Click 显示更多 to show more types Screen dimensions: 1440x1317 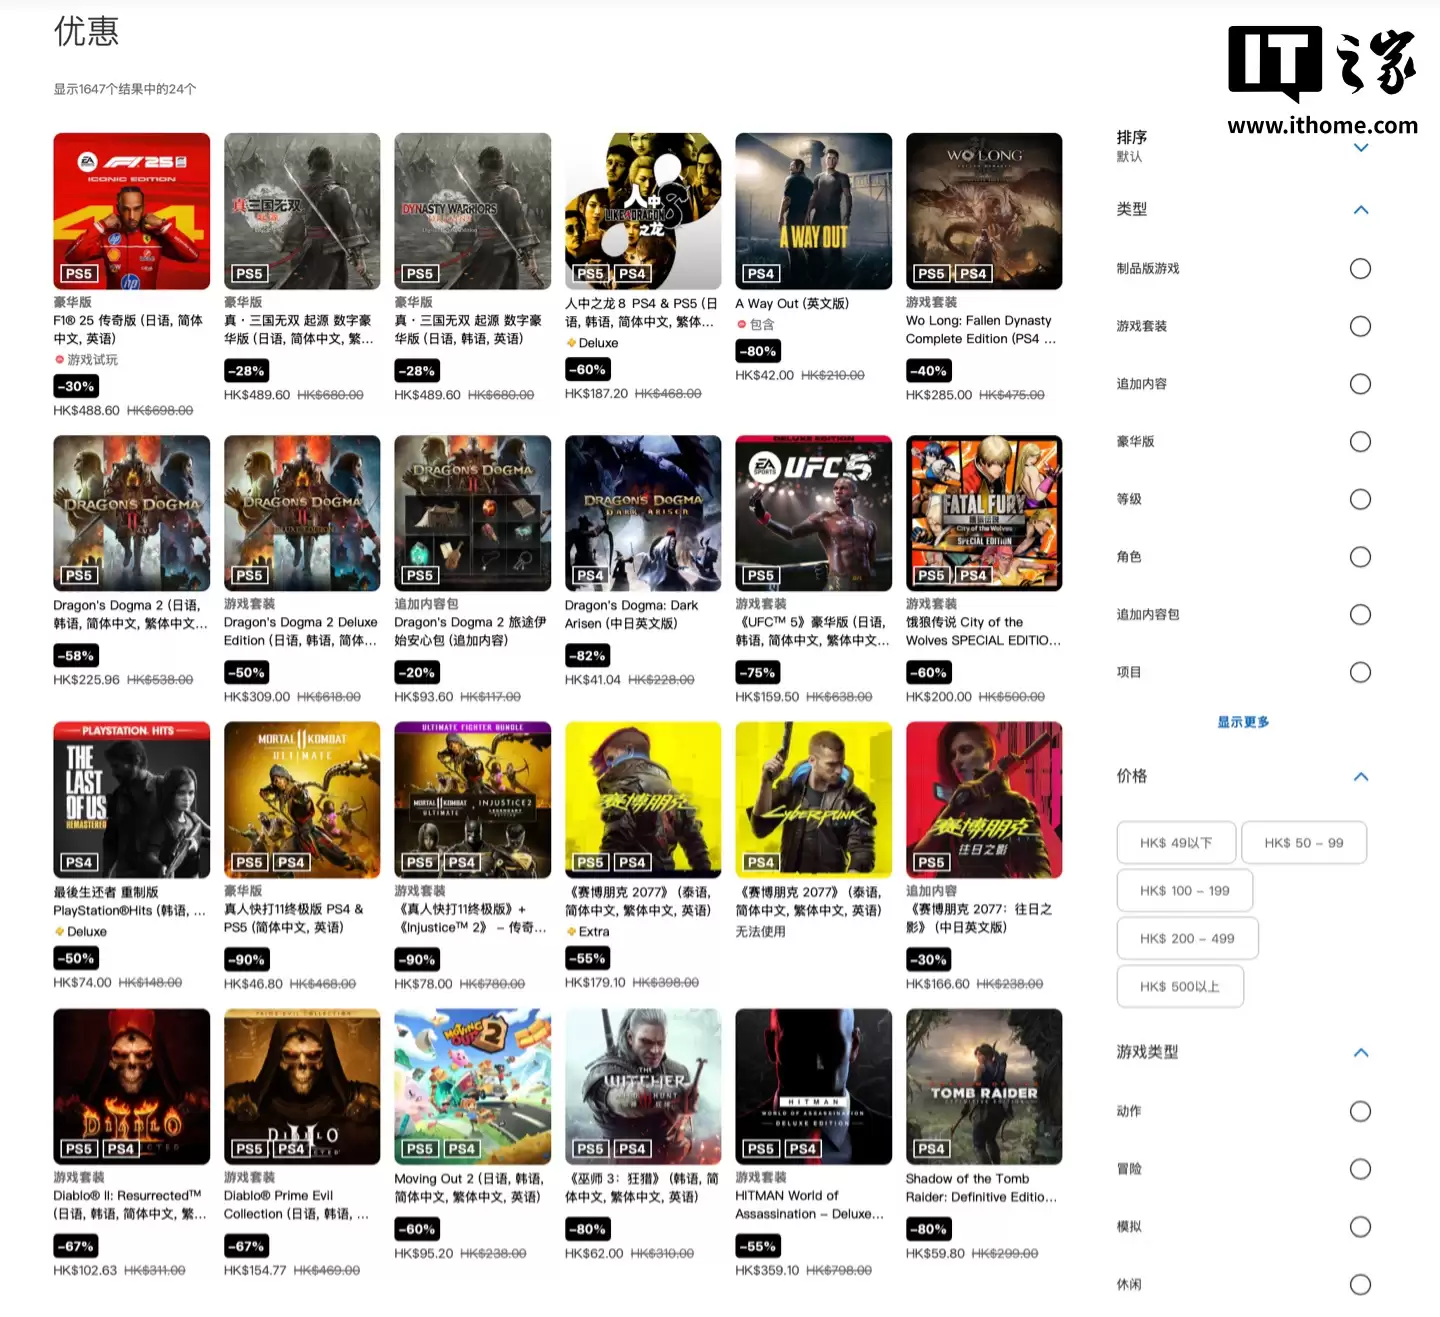pyautogui.click(x=1242, y=722)
